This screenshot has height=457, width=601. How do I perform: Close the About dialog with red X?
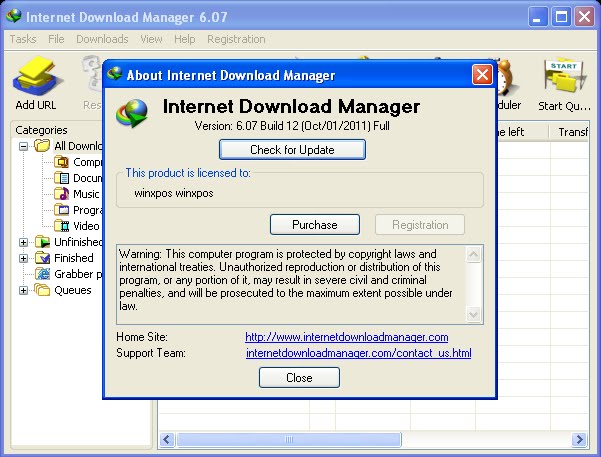tap(482, 74)
